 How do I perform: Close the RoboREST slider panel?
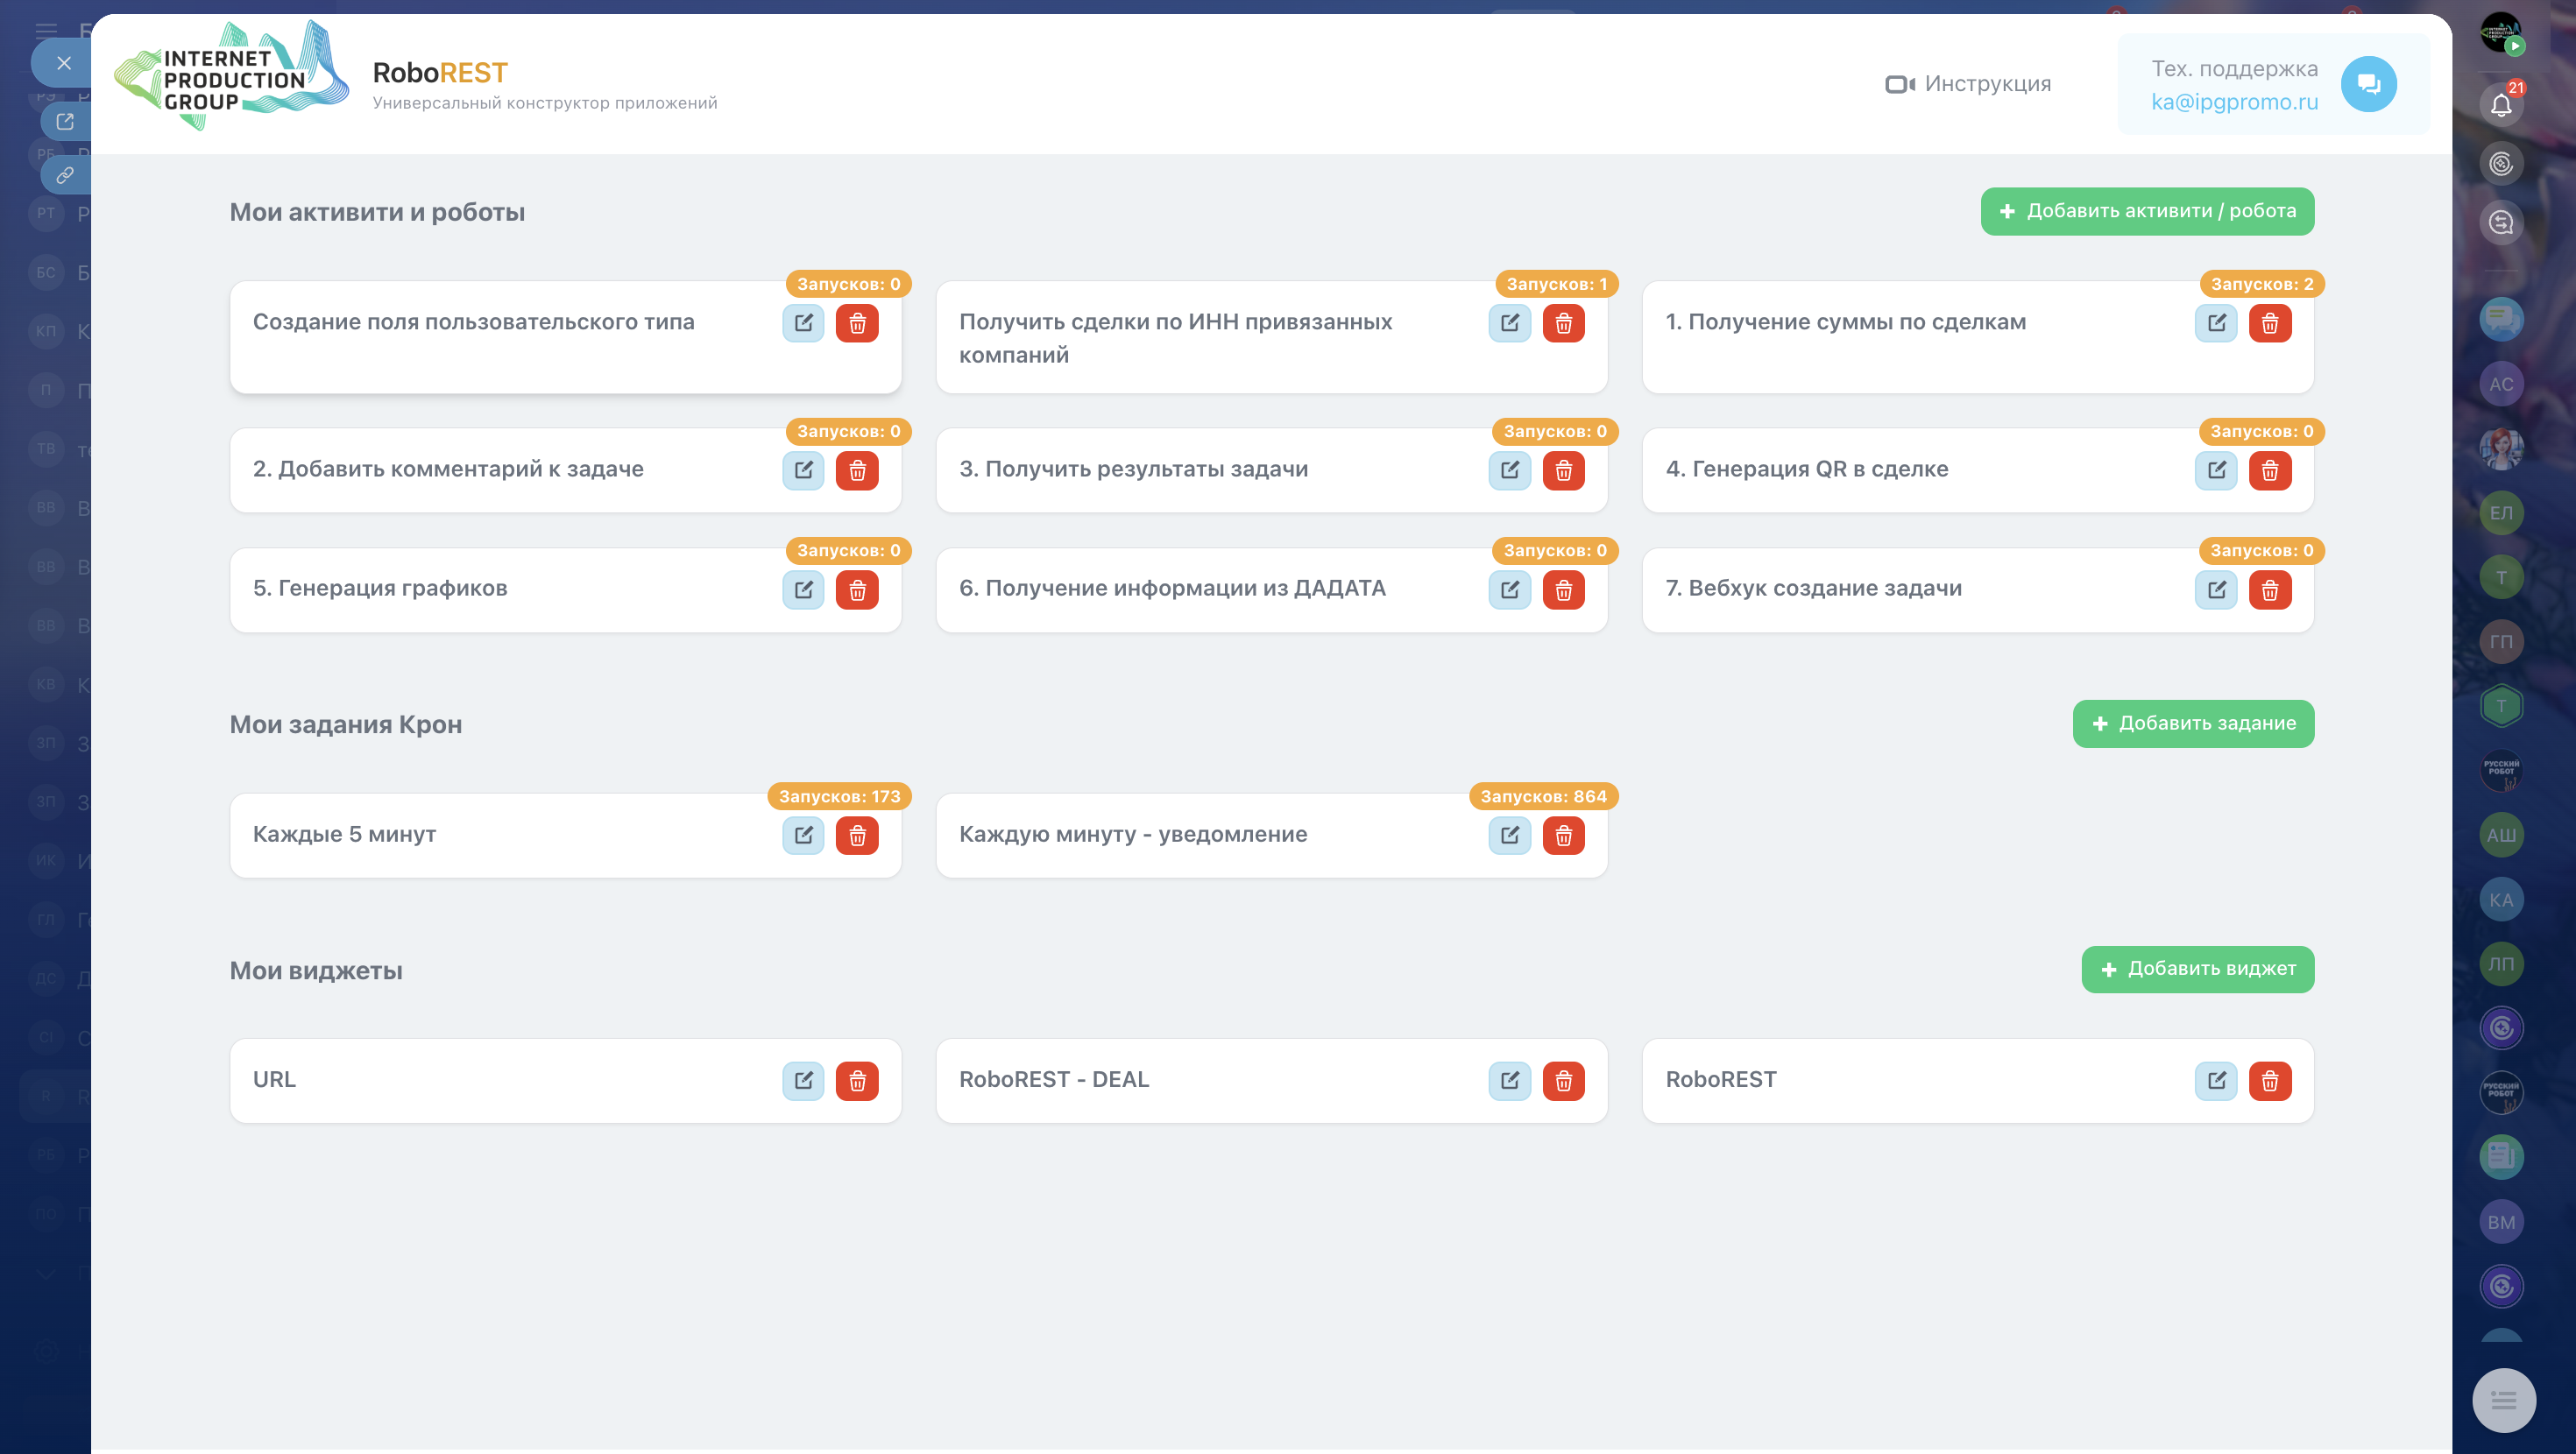(x=64, y=63)
